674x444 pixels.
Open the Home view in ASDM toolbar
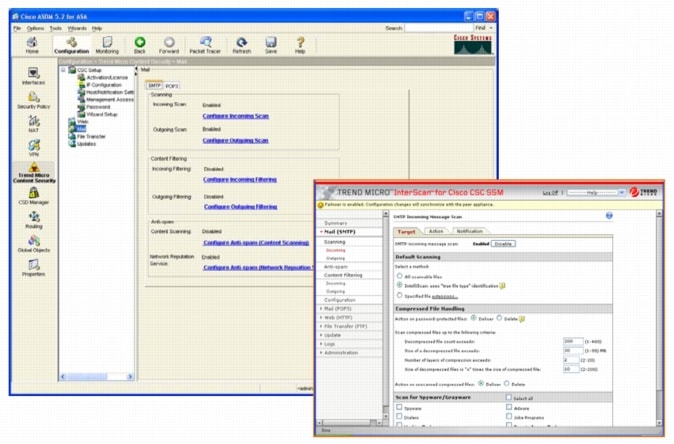32,45
